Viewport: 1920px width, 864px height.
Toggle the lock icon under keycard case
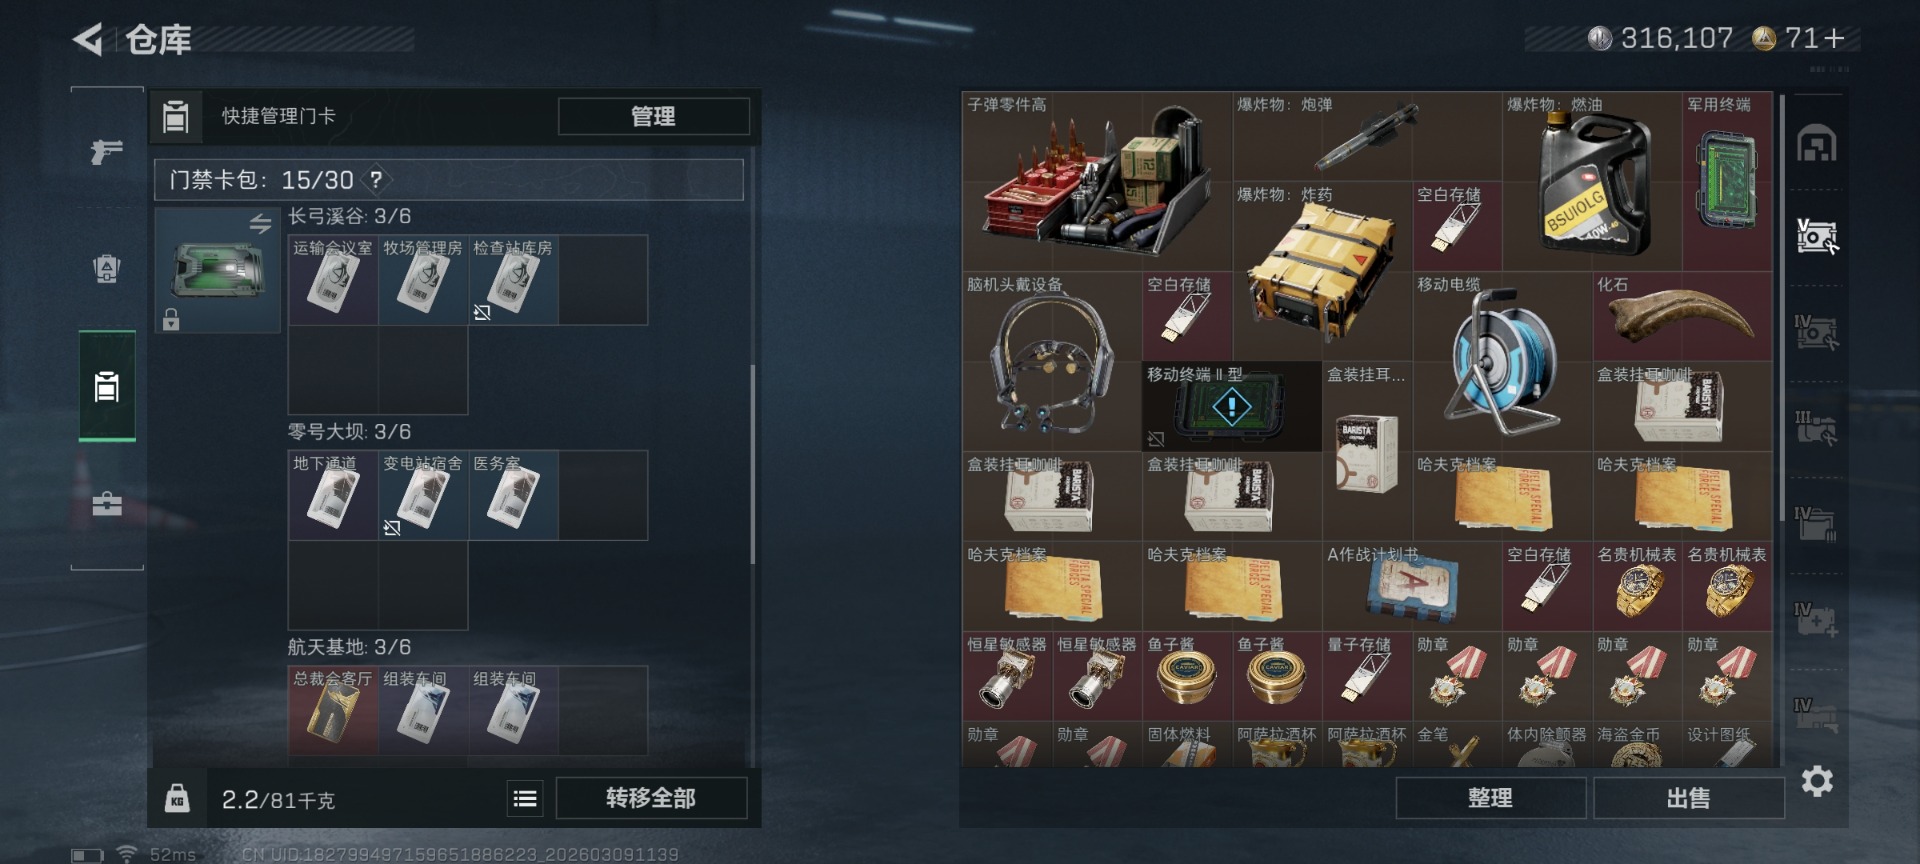171,319
